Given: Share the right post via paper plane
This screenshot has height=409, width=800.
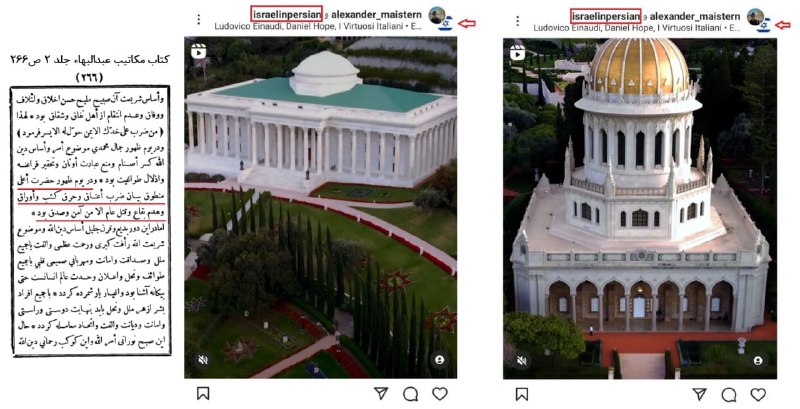Looking at the screenshot, I should coord(699,394).
